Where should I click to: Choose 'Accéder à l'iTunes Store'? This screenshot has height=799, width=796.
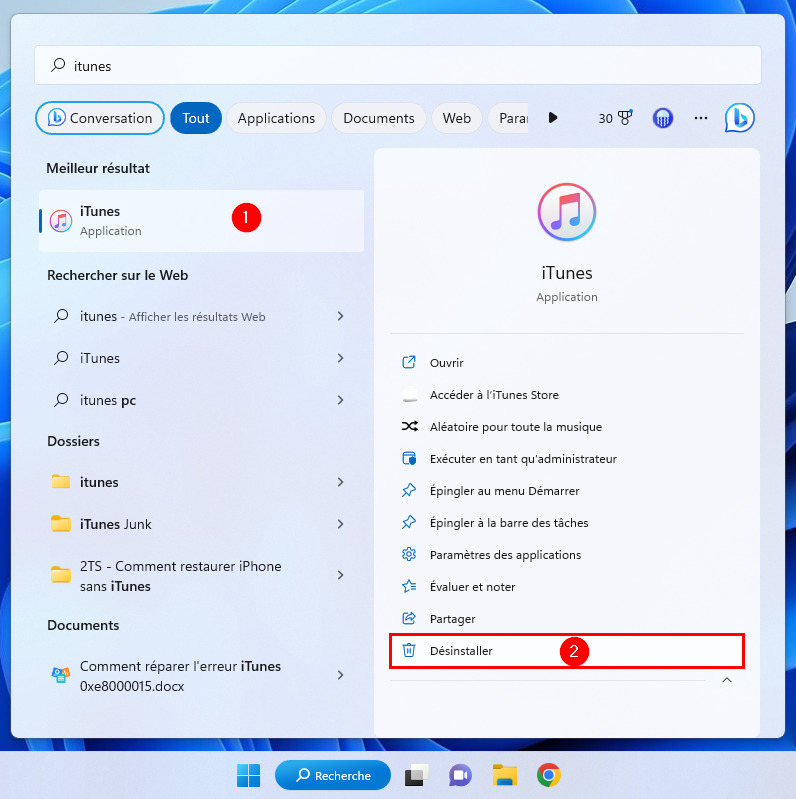tap(567, 395)
